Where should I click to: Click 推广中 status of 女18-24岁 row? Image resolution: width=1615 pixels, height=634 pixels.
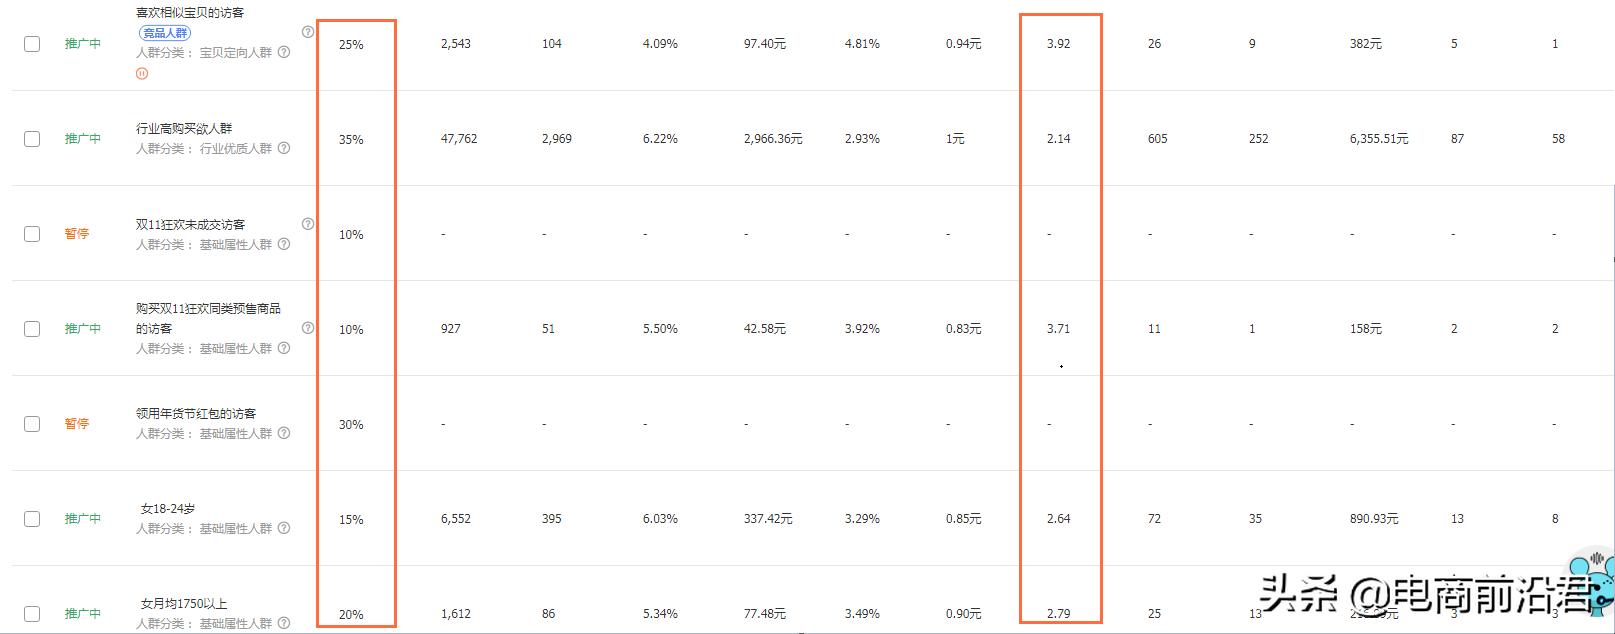click(83, 519)
